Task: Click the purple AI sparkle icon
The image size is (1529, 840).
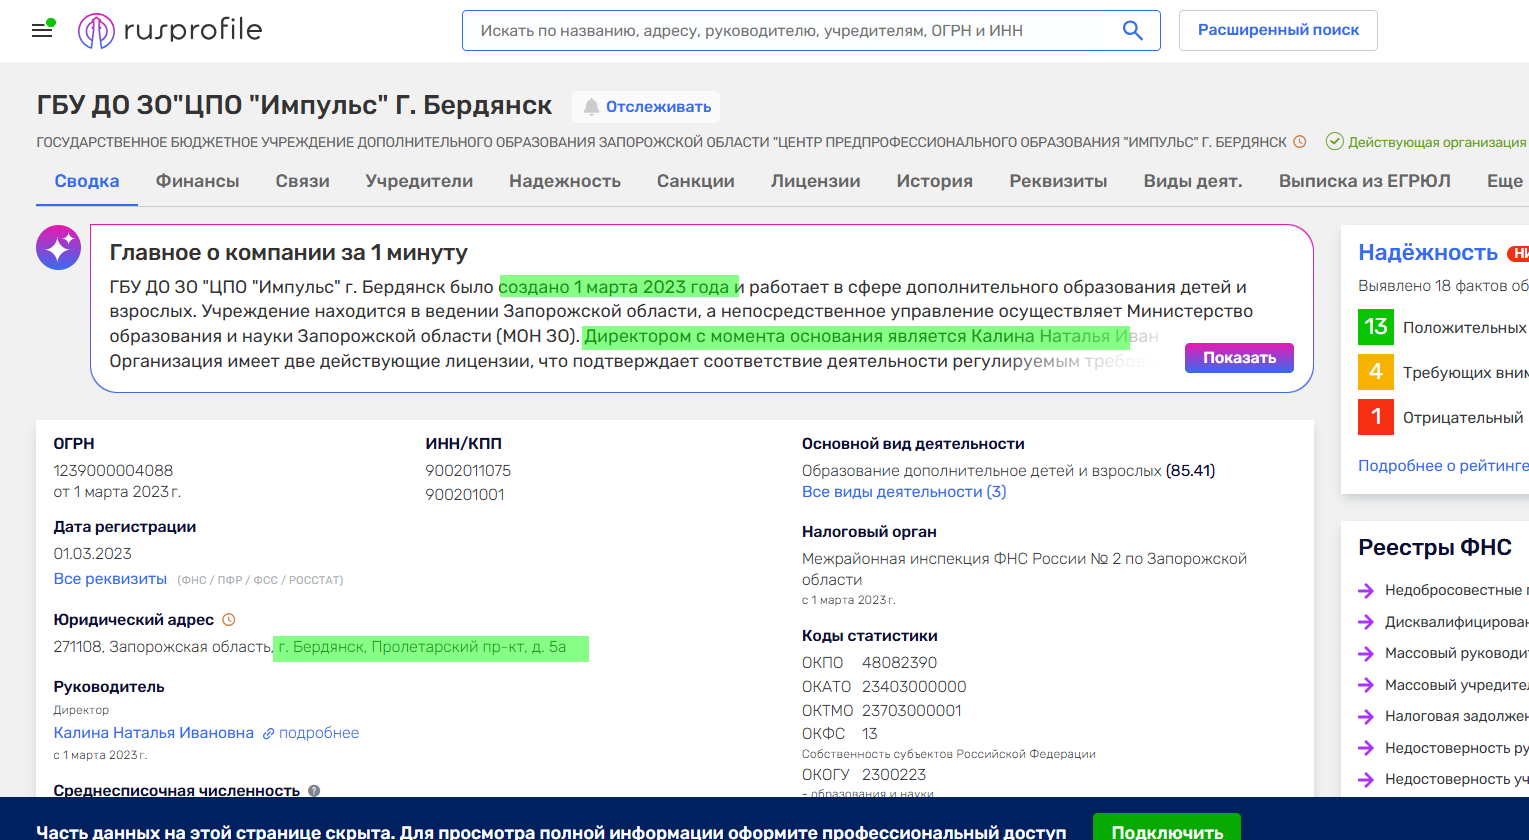Action: click(x=58, y=247)
